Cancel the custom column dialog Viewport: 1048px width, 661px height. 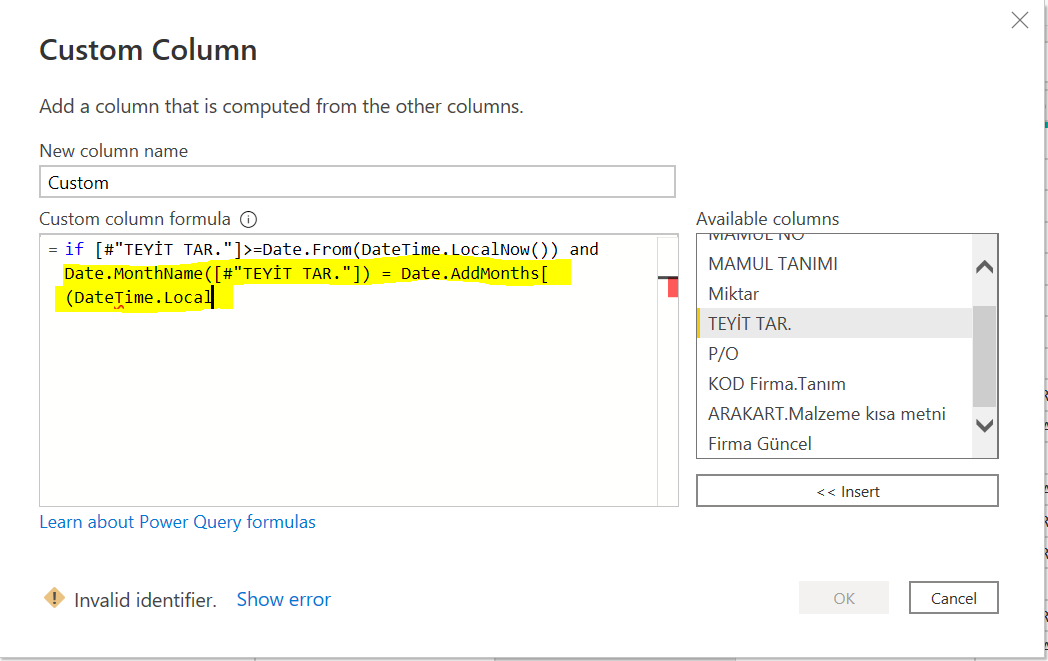tap(953, 598)
